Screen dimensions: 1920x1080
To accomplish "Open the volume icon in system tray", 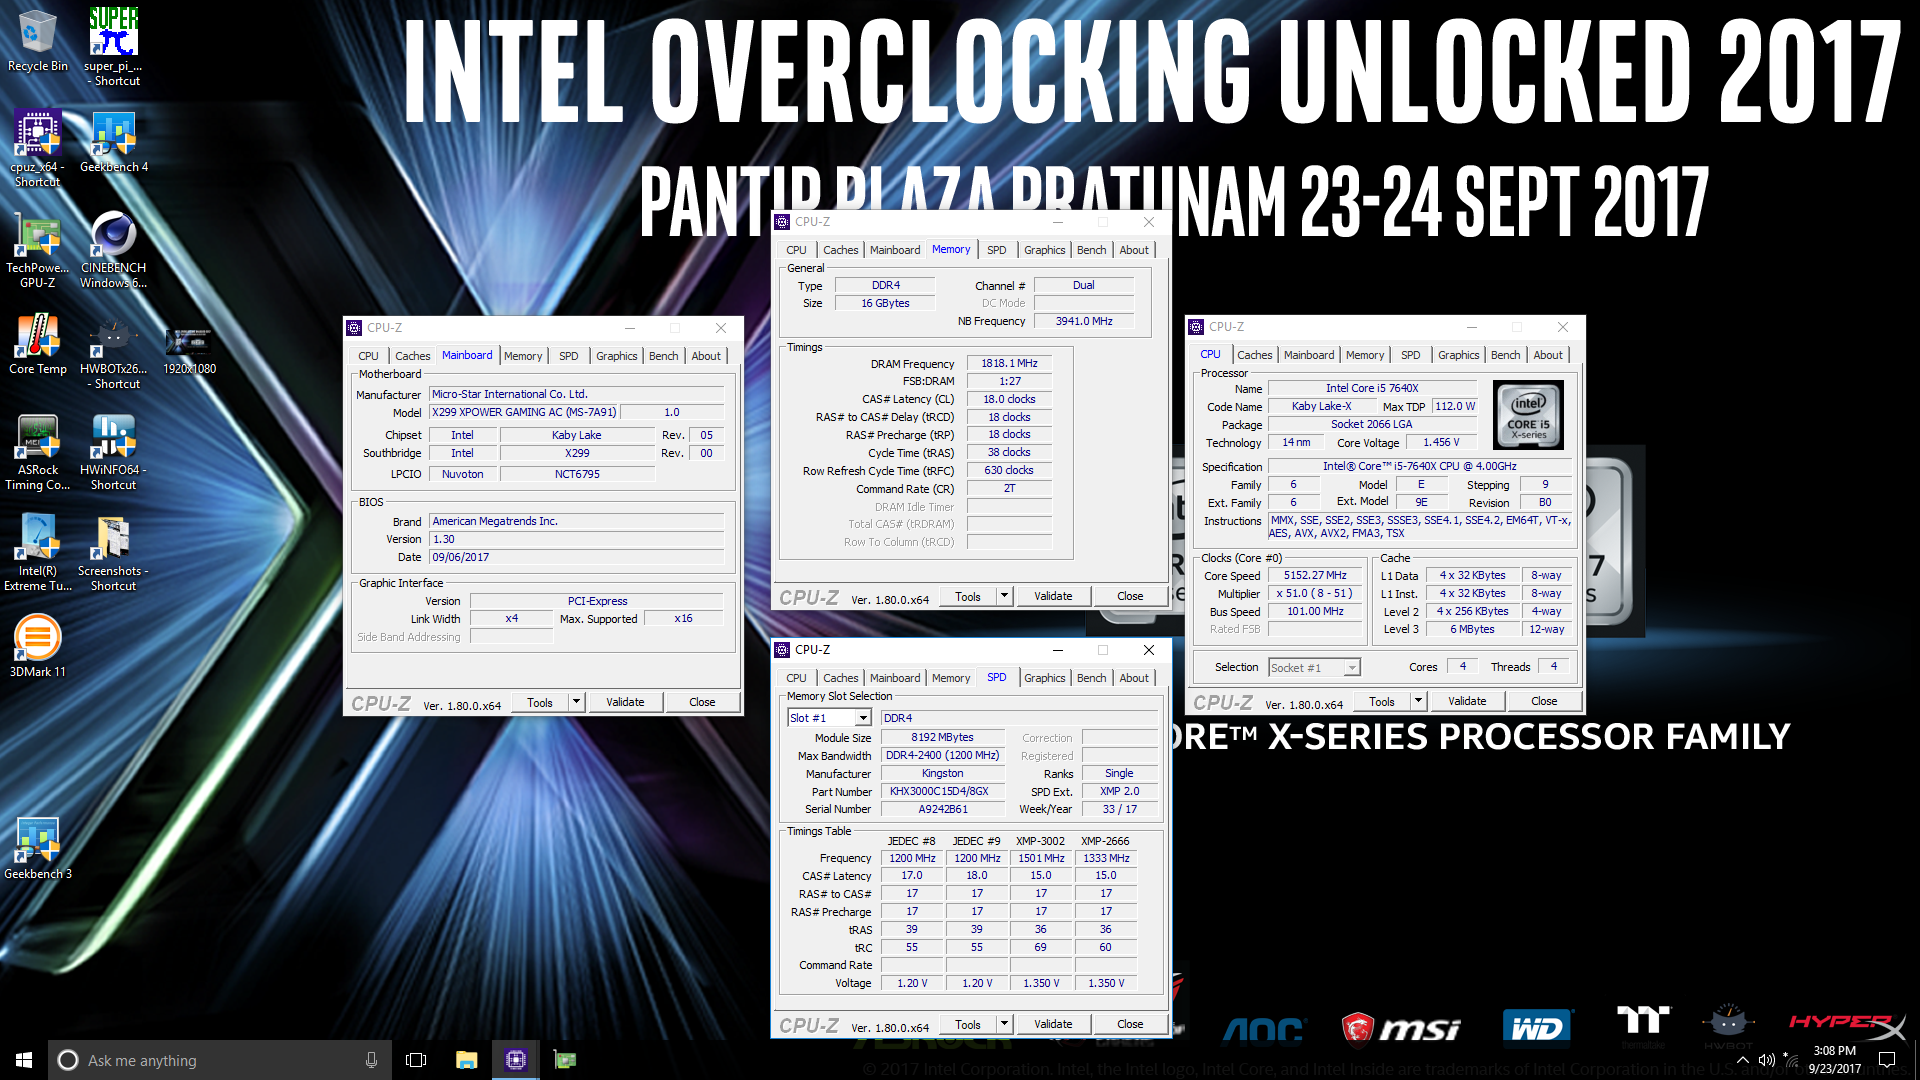I will pyautogui.click(x=1766, y=1060).
